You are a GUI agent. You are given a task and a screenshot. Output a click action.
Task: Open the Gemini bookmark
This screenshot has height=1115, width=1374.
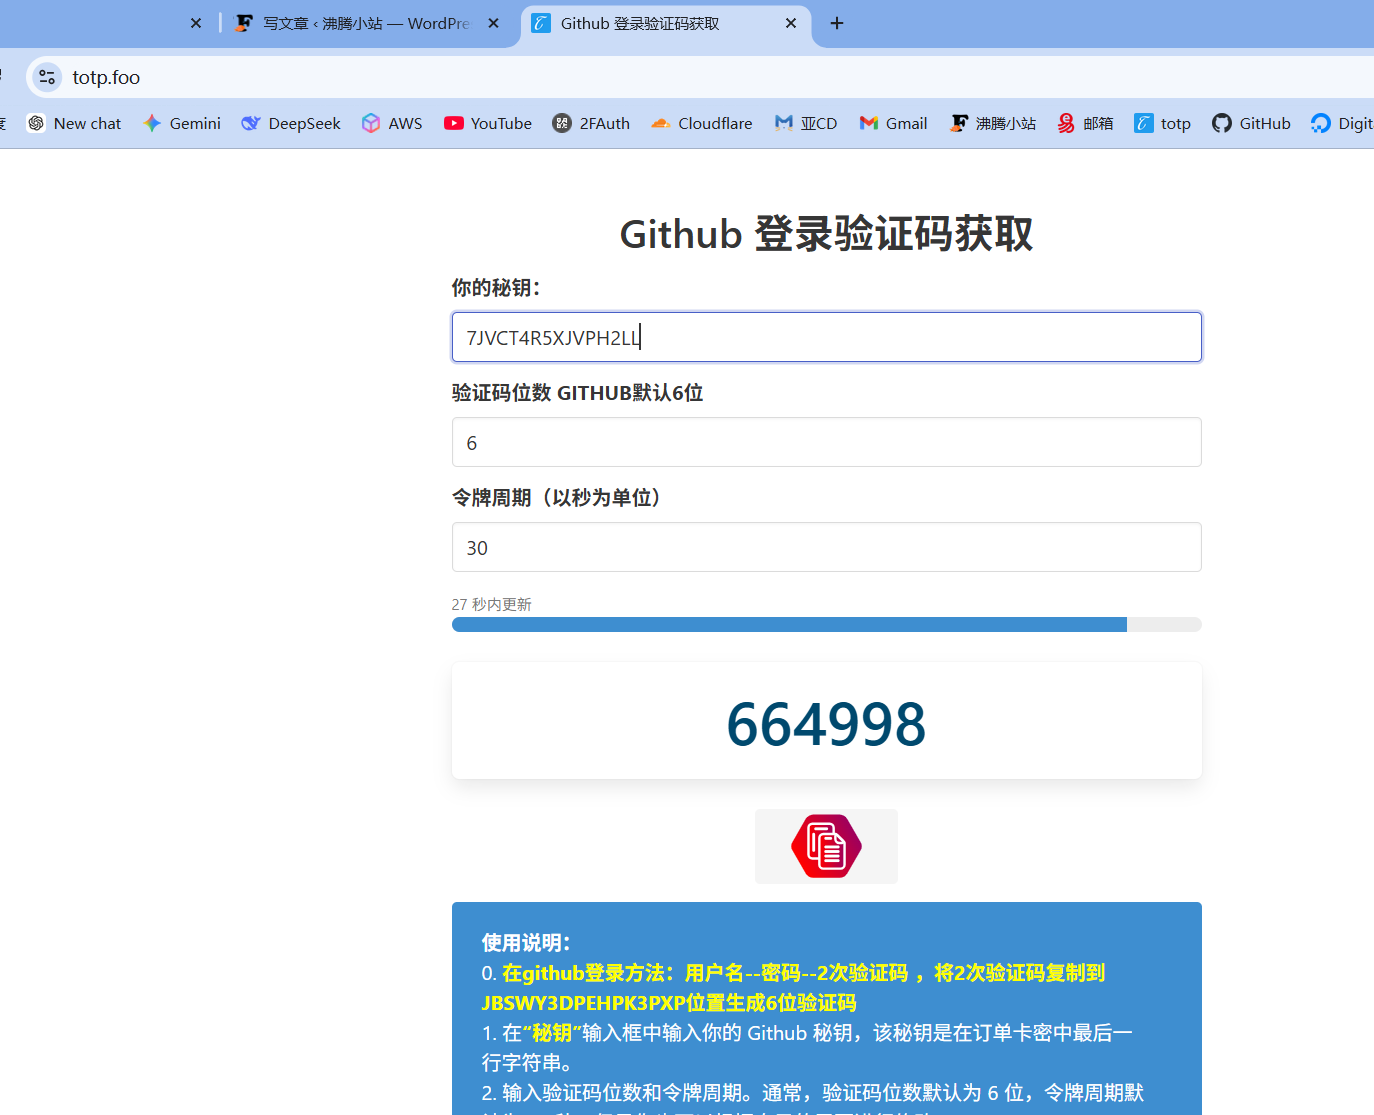(x=182, y=123)
